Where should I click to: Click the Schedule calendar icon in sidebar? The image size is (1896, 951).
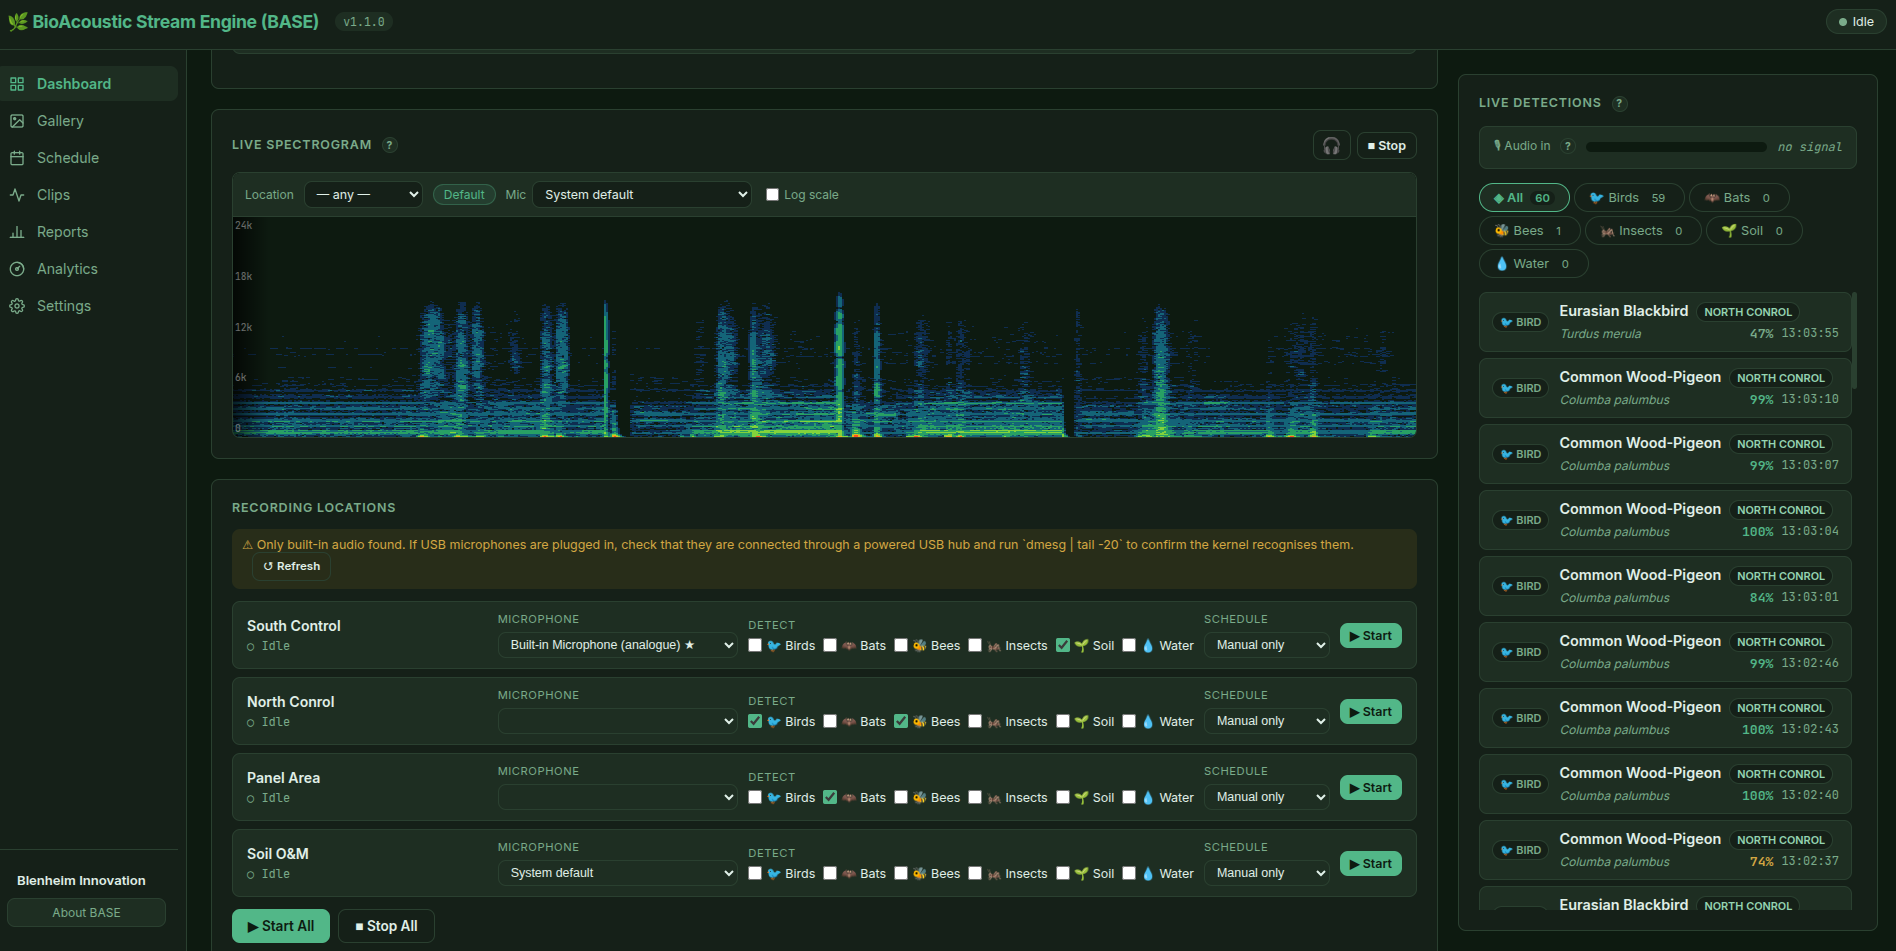pos(17,158)
